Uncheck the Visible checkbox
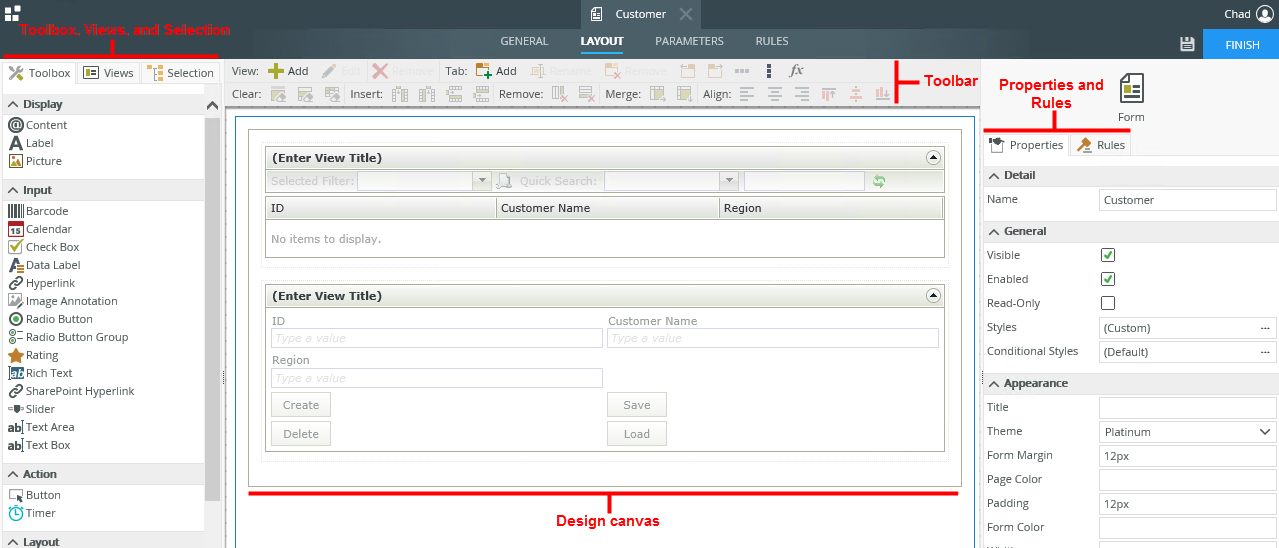The height and width of the screenshot is (548, 1279). point(1107,255)
